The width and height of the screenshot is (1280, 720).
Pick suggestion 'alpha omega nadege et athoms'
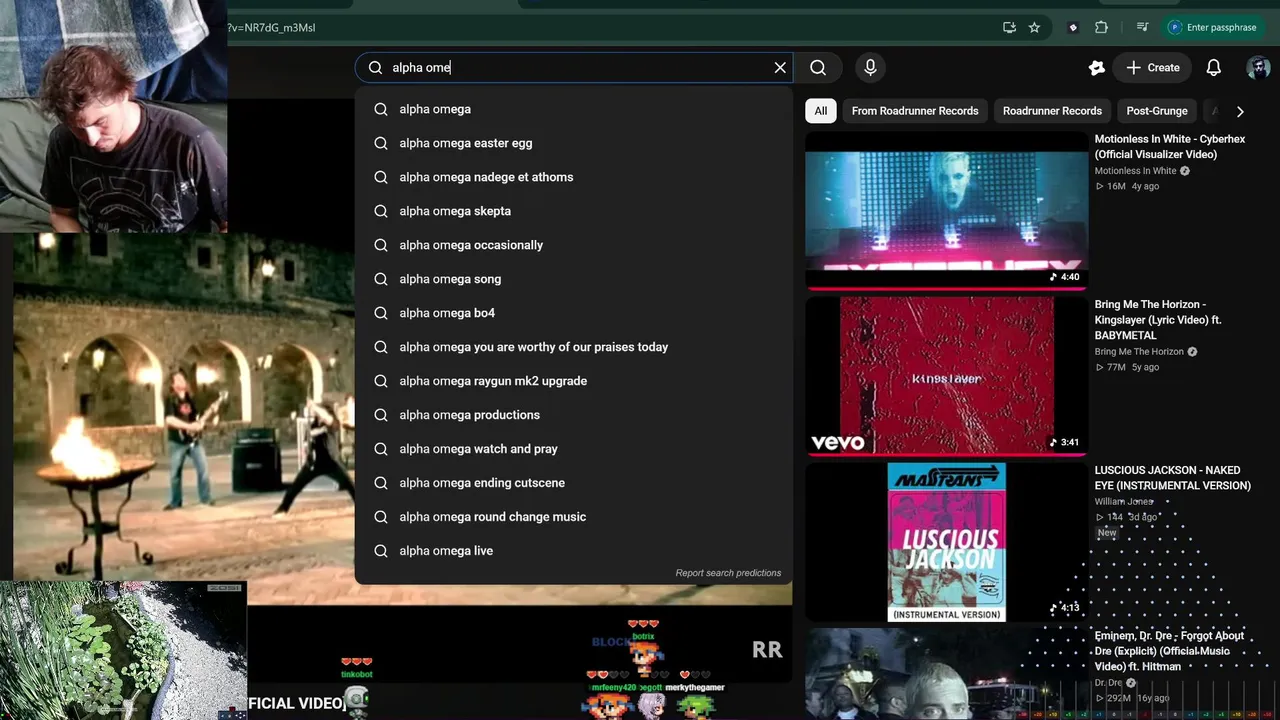click(573, 177)
